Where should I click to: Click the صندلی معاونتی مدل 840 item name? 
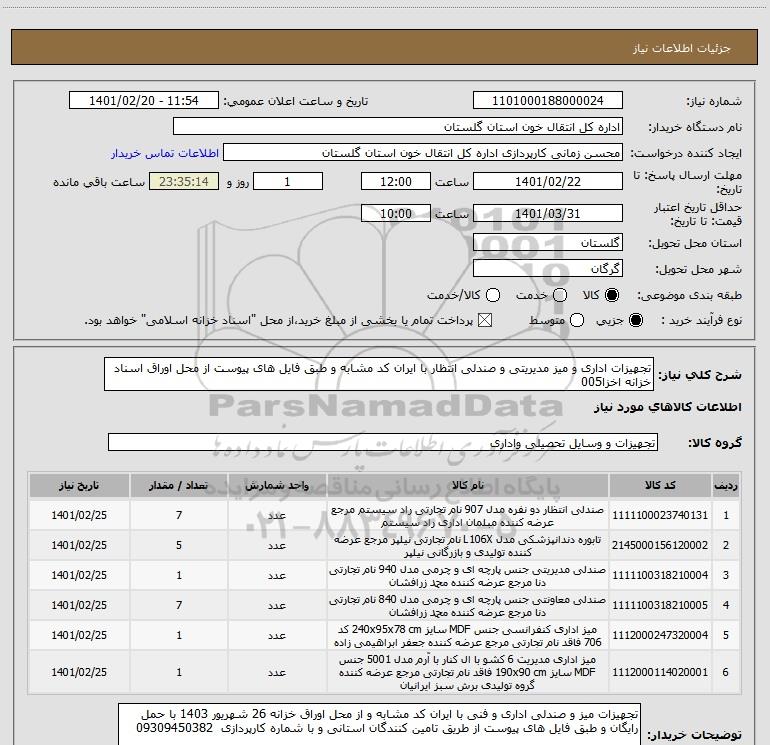coord(468,606)
